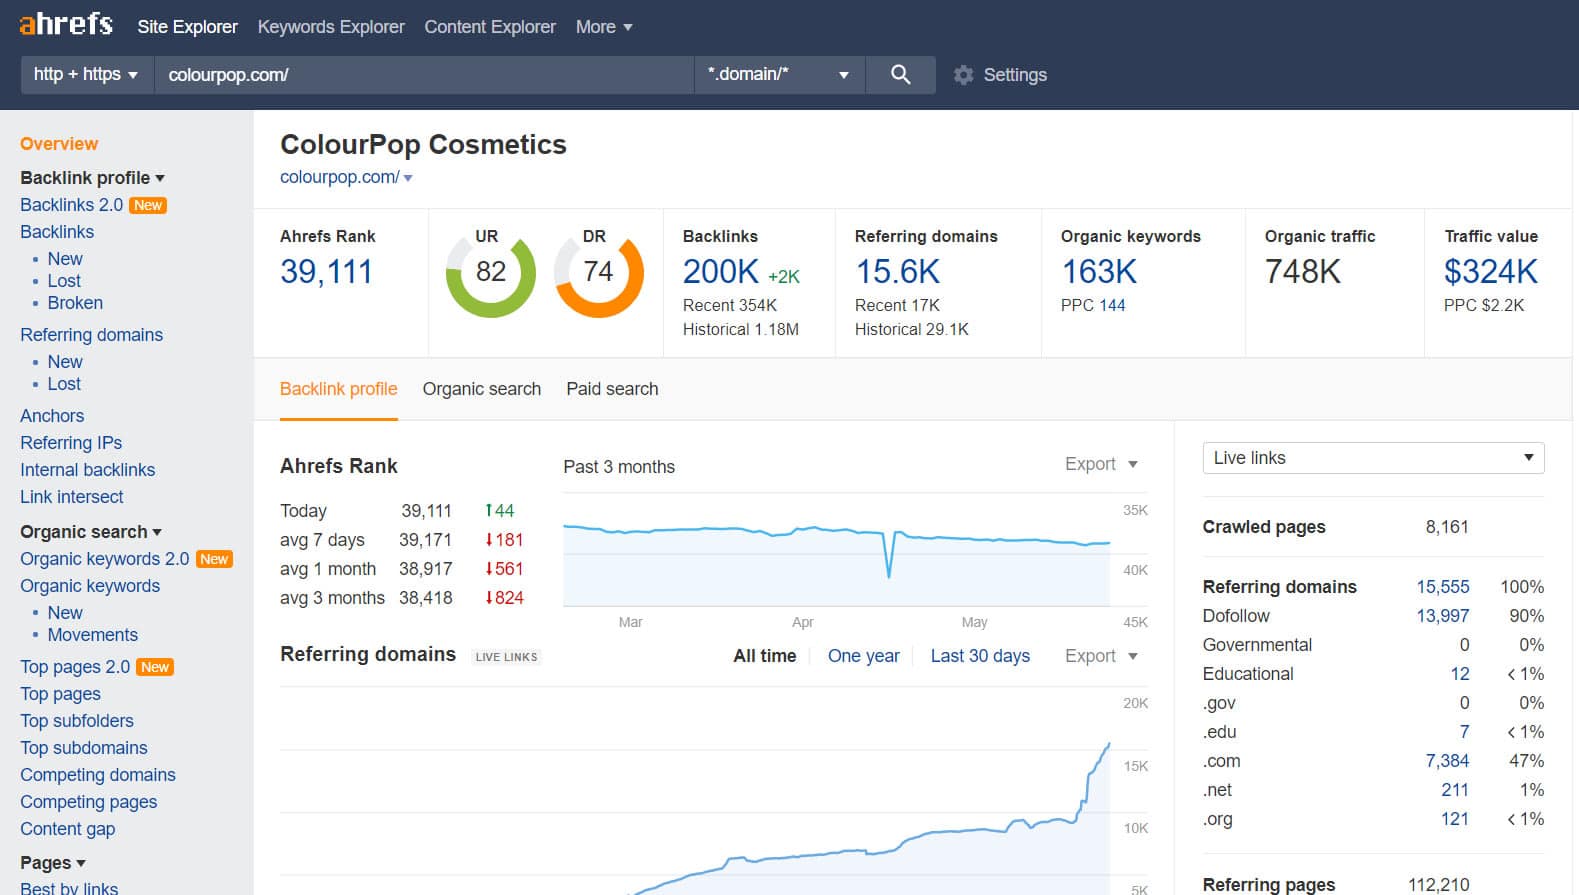This screenshot has height=895, width=1579.
Task: Open Keywords Explorer in the top navigation
Action: pyautogui.click(x=331, y=27)
